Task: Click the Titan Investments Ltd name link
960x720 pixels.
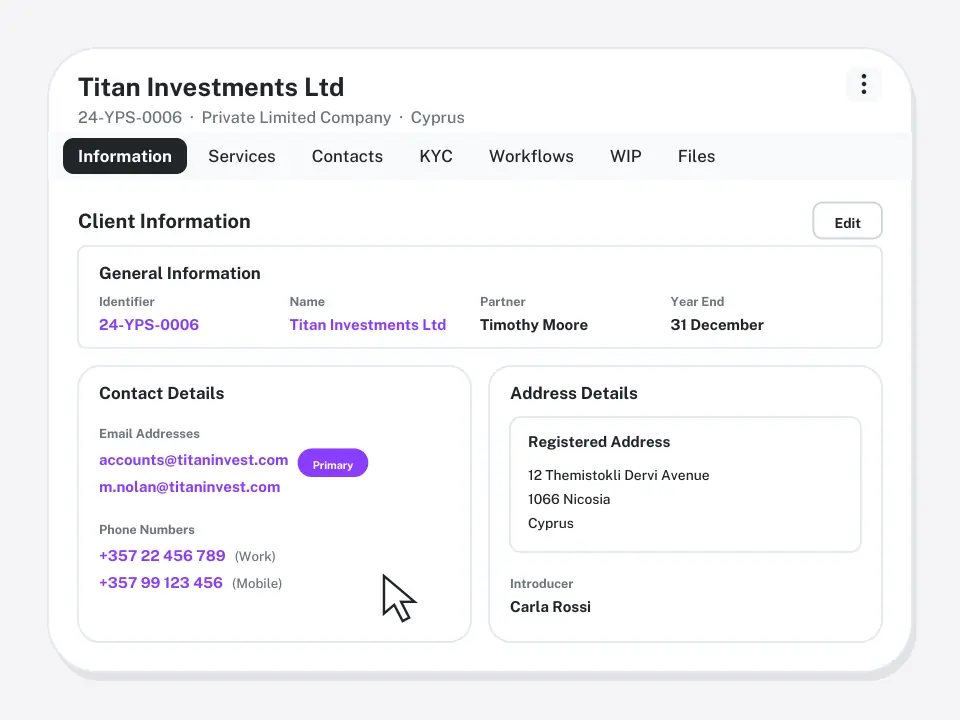Action: pyautogui.click(x=367, y=324)
